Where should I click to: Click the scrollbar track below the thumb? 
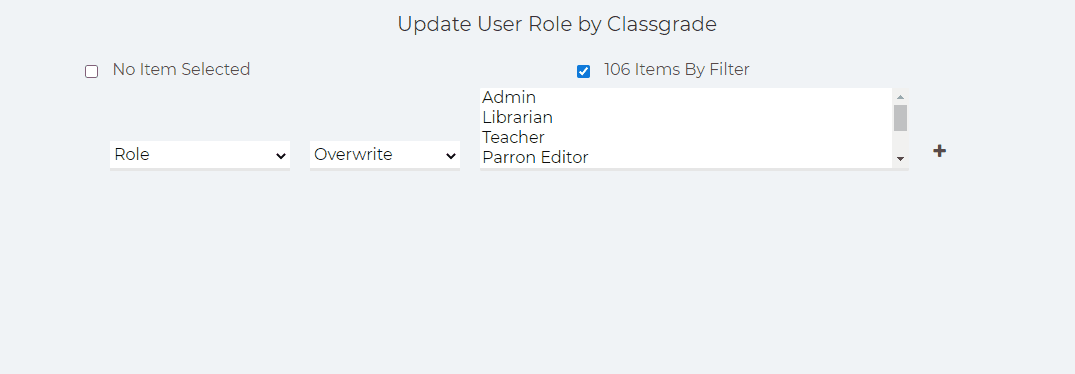901,141
